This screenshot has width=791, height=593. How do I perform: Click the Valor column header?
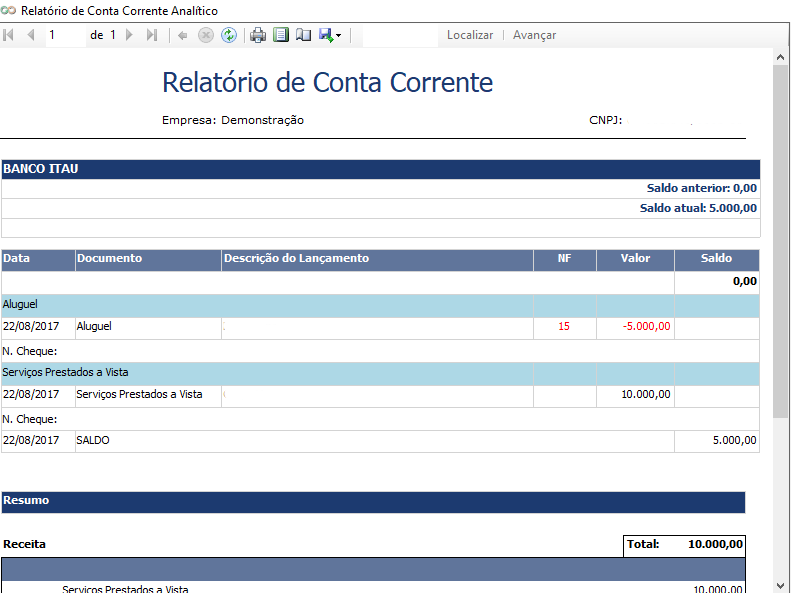[635, 260]
